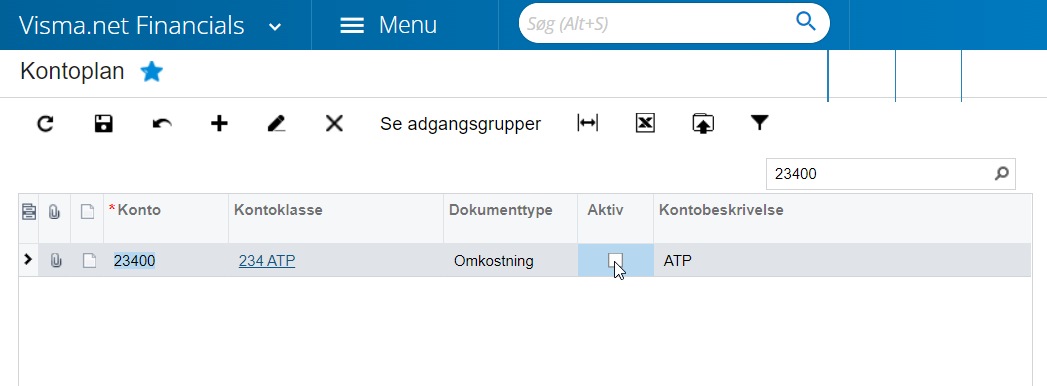Open the upload import icon

tap(702, 124)
